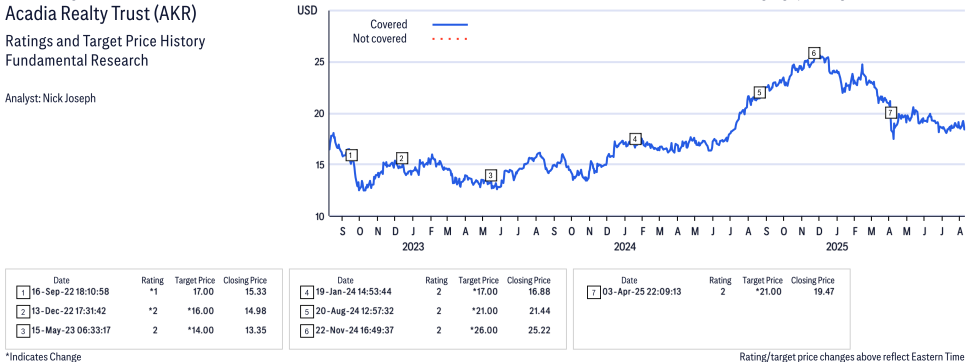The width and height of the screenshot is (975, 362).
Task: Click the closing price 15.33
Action: point(255,292)
